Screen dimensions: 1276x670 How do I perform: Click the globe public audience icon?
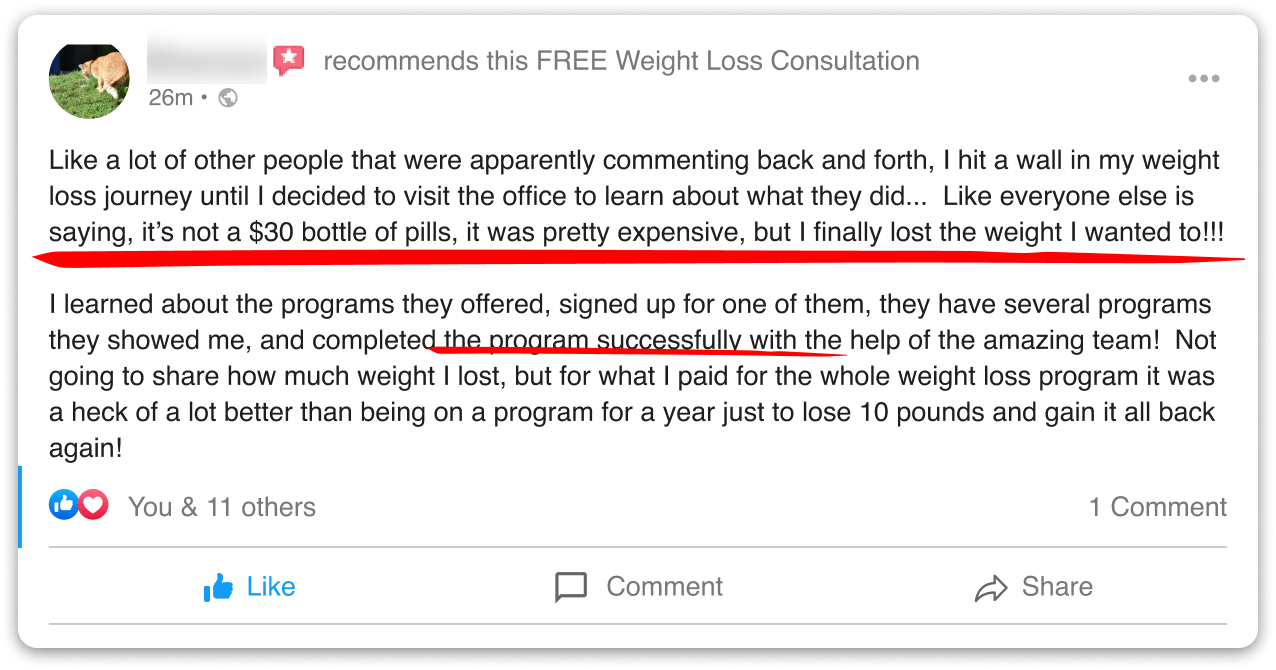pyautogui.click(x=228, y=98)
